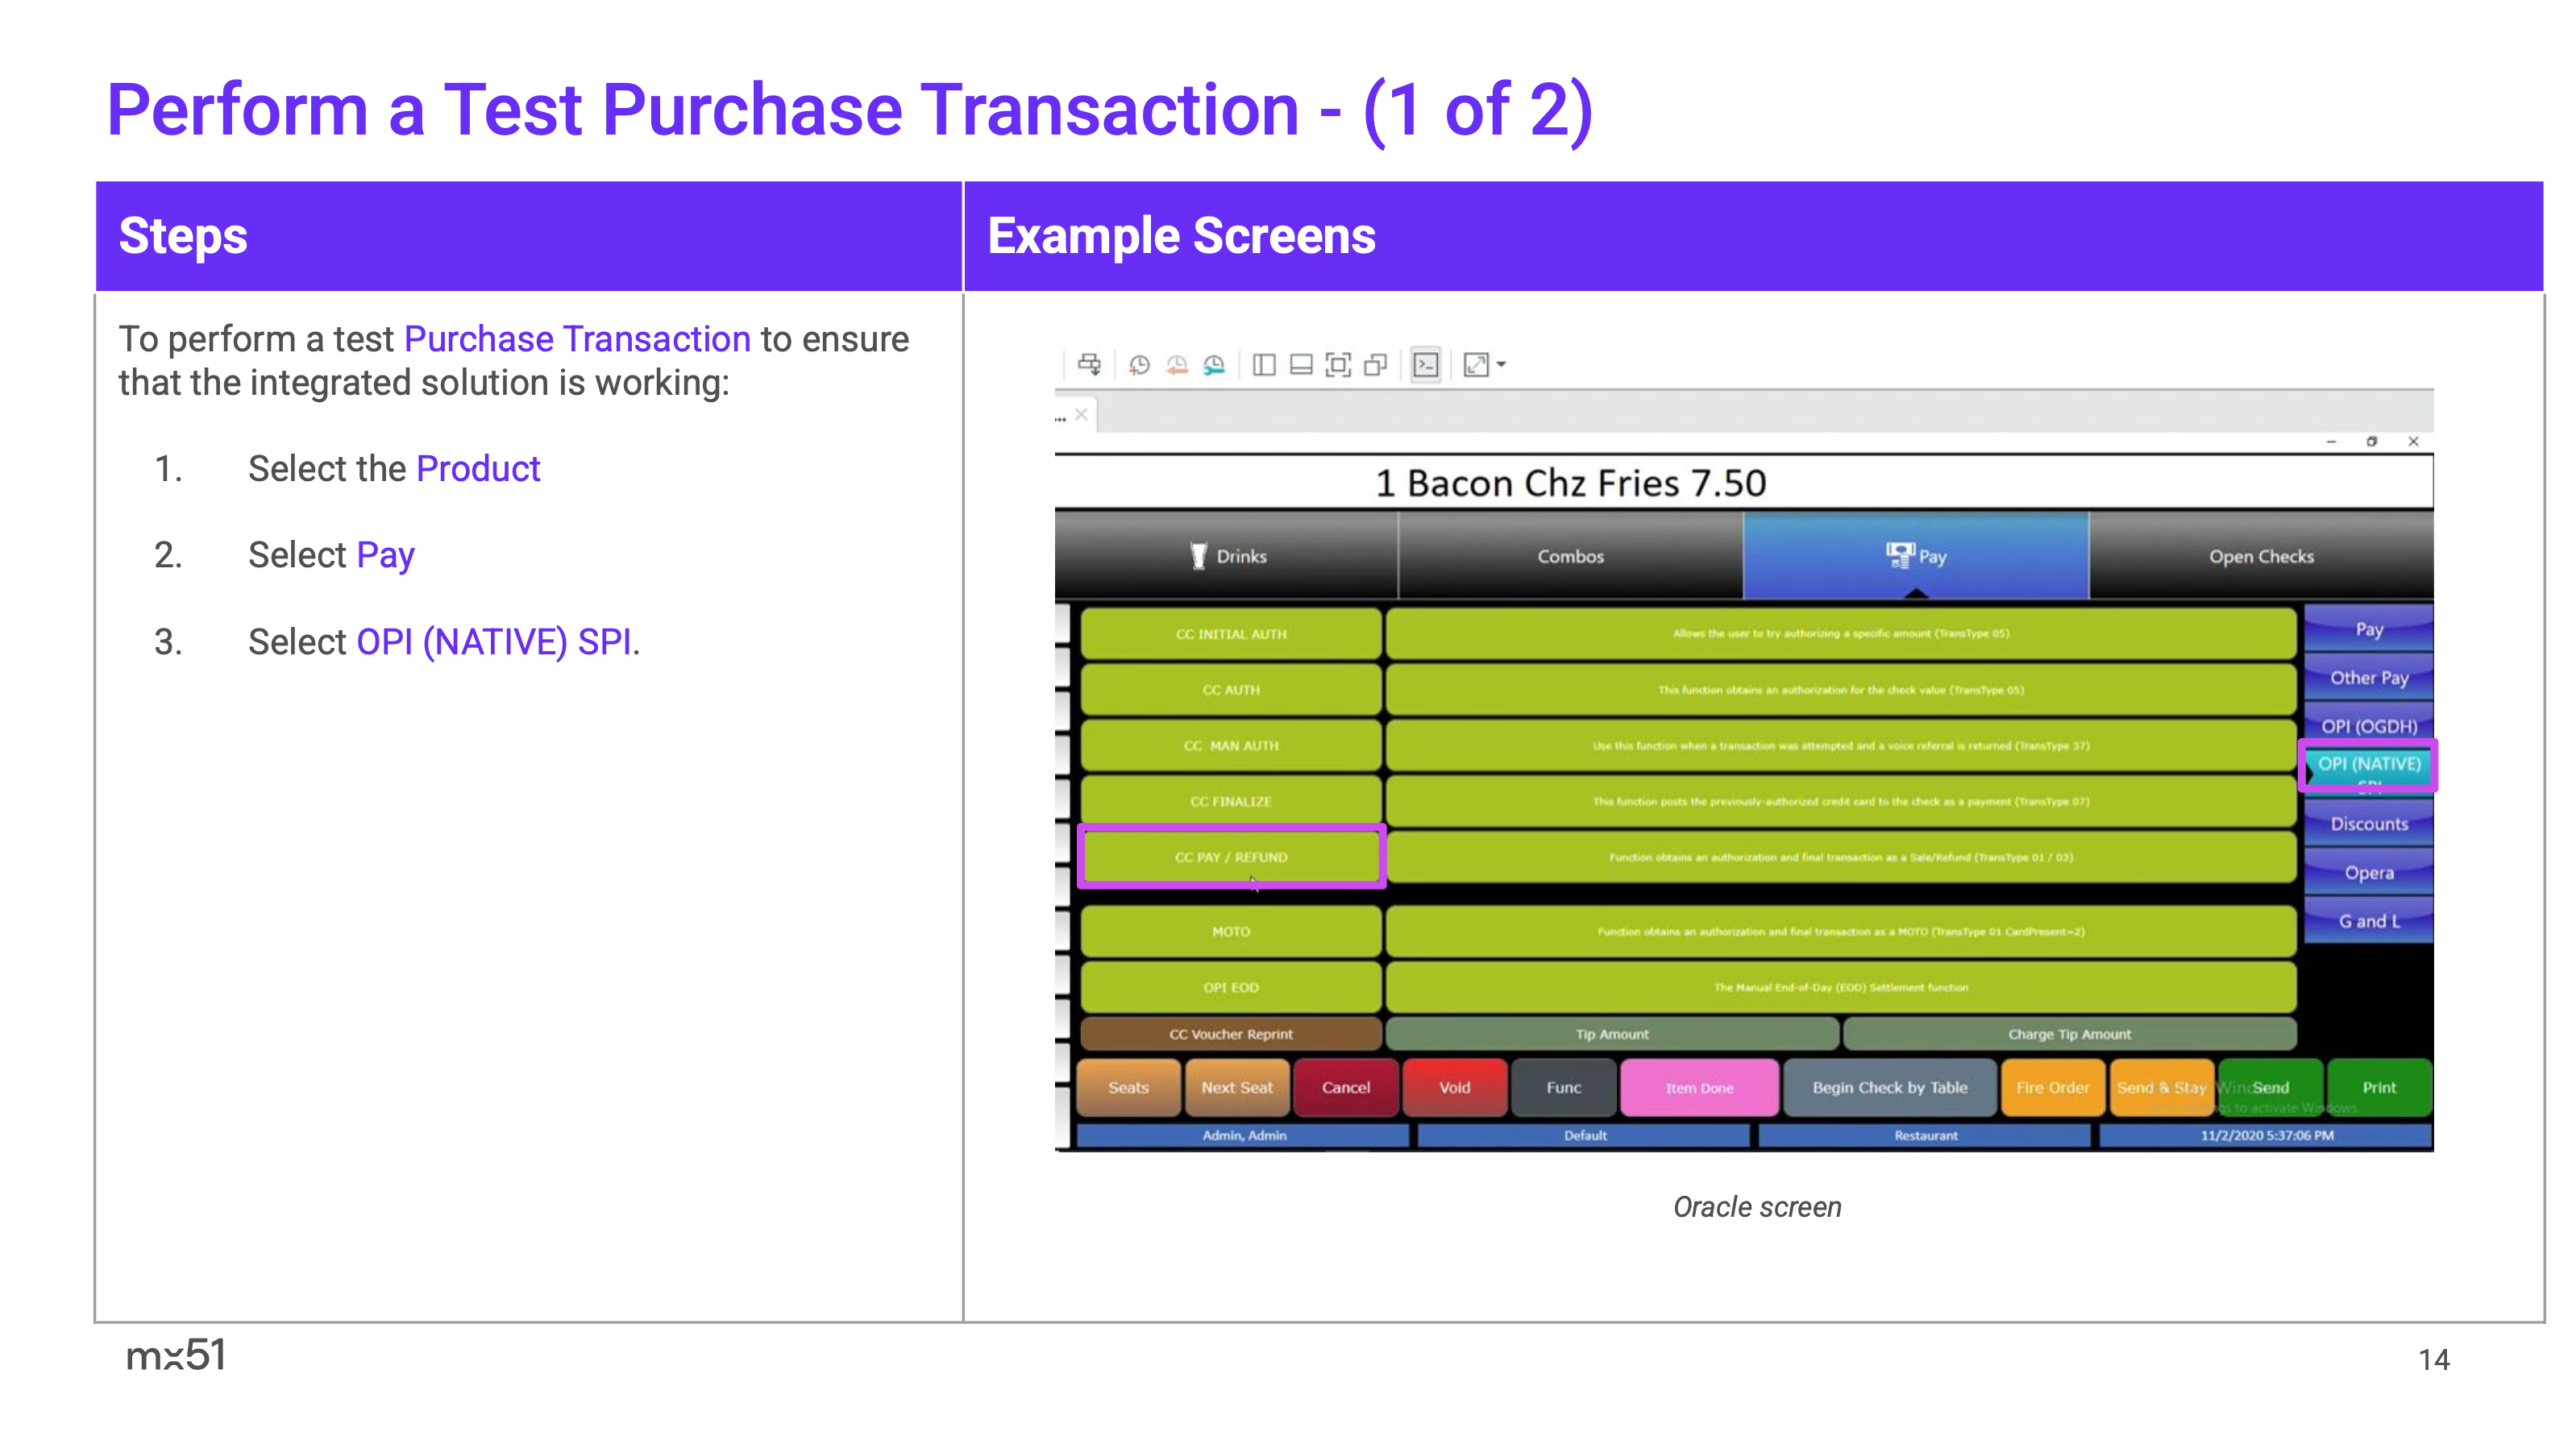
Task: Toggle the console view terminal icon
Action: point(1426,365)
